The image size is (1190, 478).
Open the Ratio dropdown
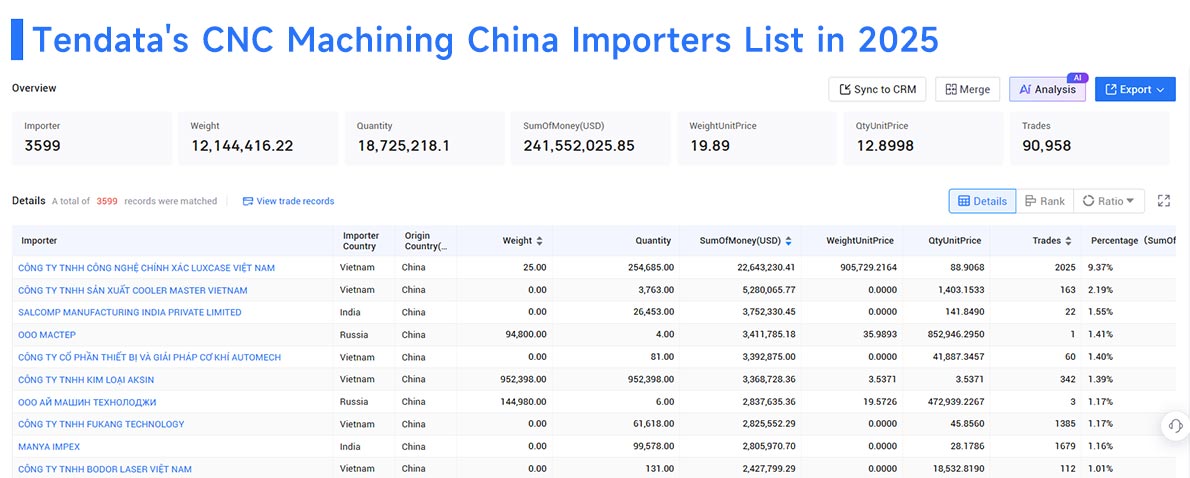coord(1109,201)
